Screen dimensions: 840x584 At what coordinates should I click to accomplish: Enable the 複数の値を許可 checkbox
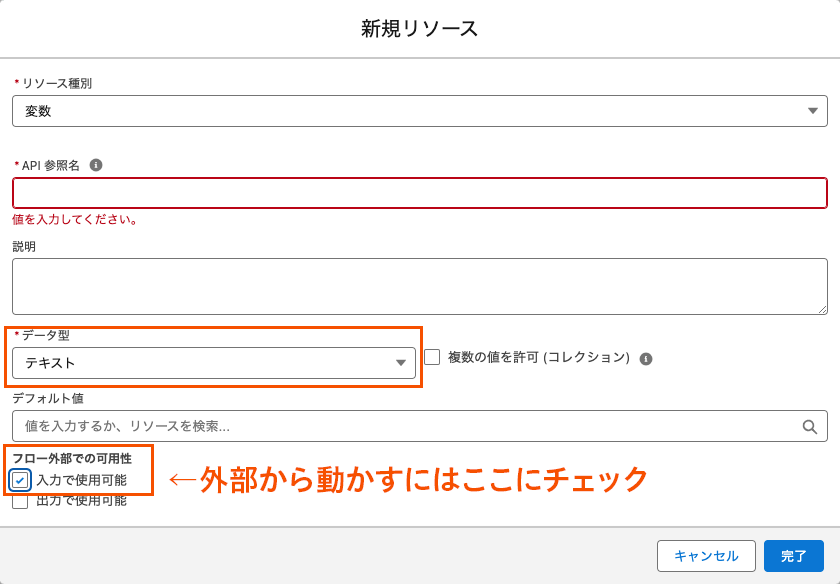click(x=432, y=357)
